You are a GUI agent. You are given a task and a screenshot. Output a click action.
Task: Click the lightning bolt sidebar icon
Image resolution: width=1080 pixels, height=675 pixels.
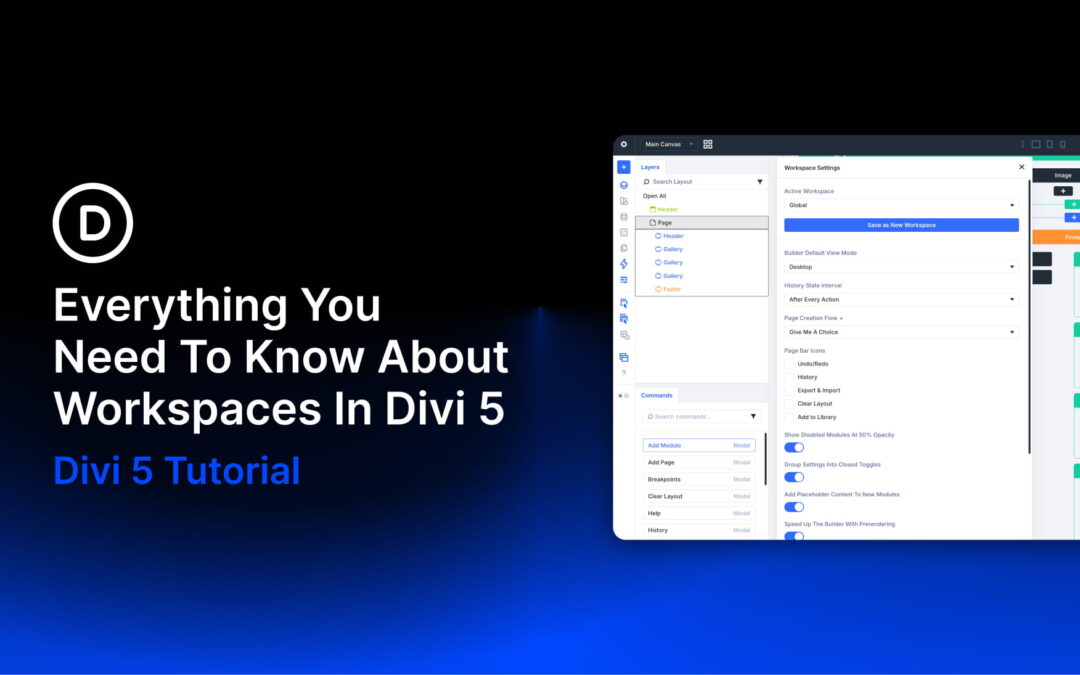pyautogui.click(x=623, y=264)
